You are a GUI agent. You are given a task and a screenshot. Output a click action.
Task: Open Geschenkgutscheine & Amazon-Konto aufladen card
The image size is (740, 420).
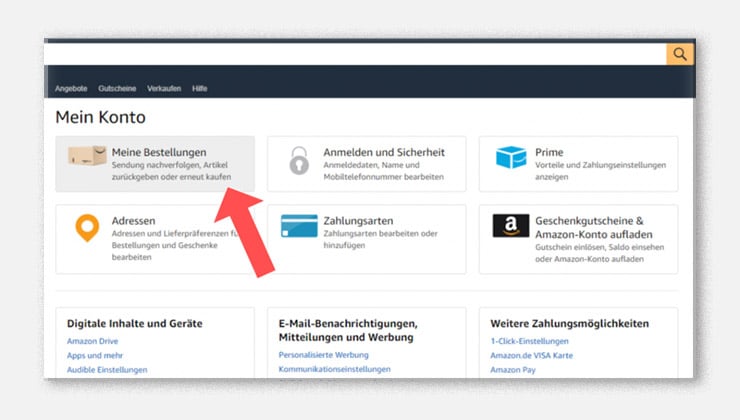(578, 239)
